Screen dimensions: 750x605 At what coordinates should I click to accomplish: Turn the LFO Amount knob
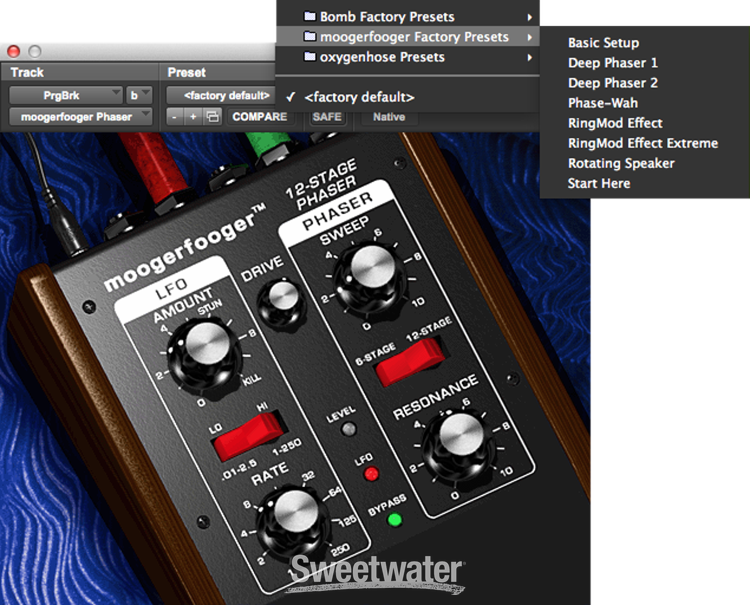203,351
